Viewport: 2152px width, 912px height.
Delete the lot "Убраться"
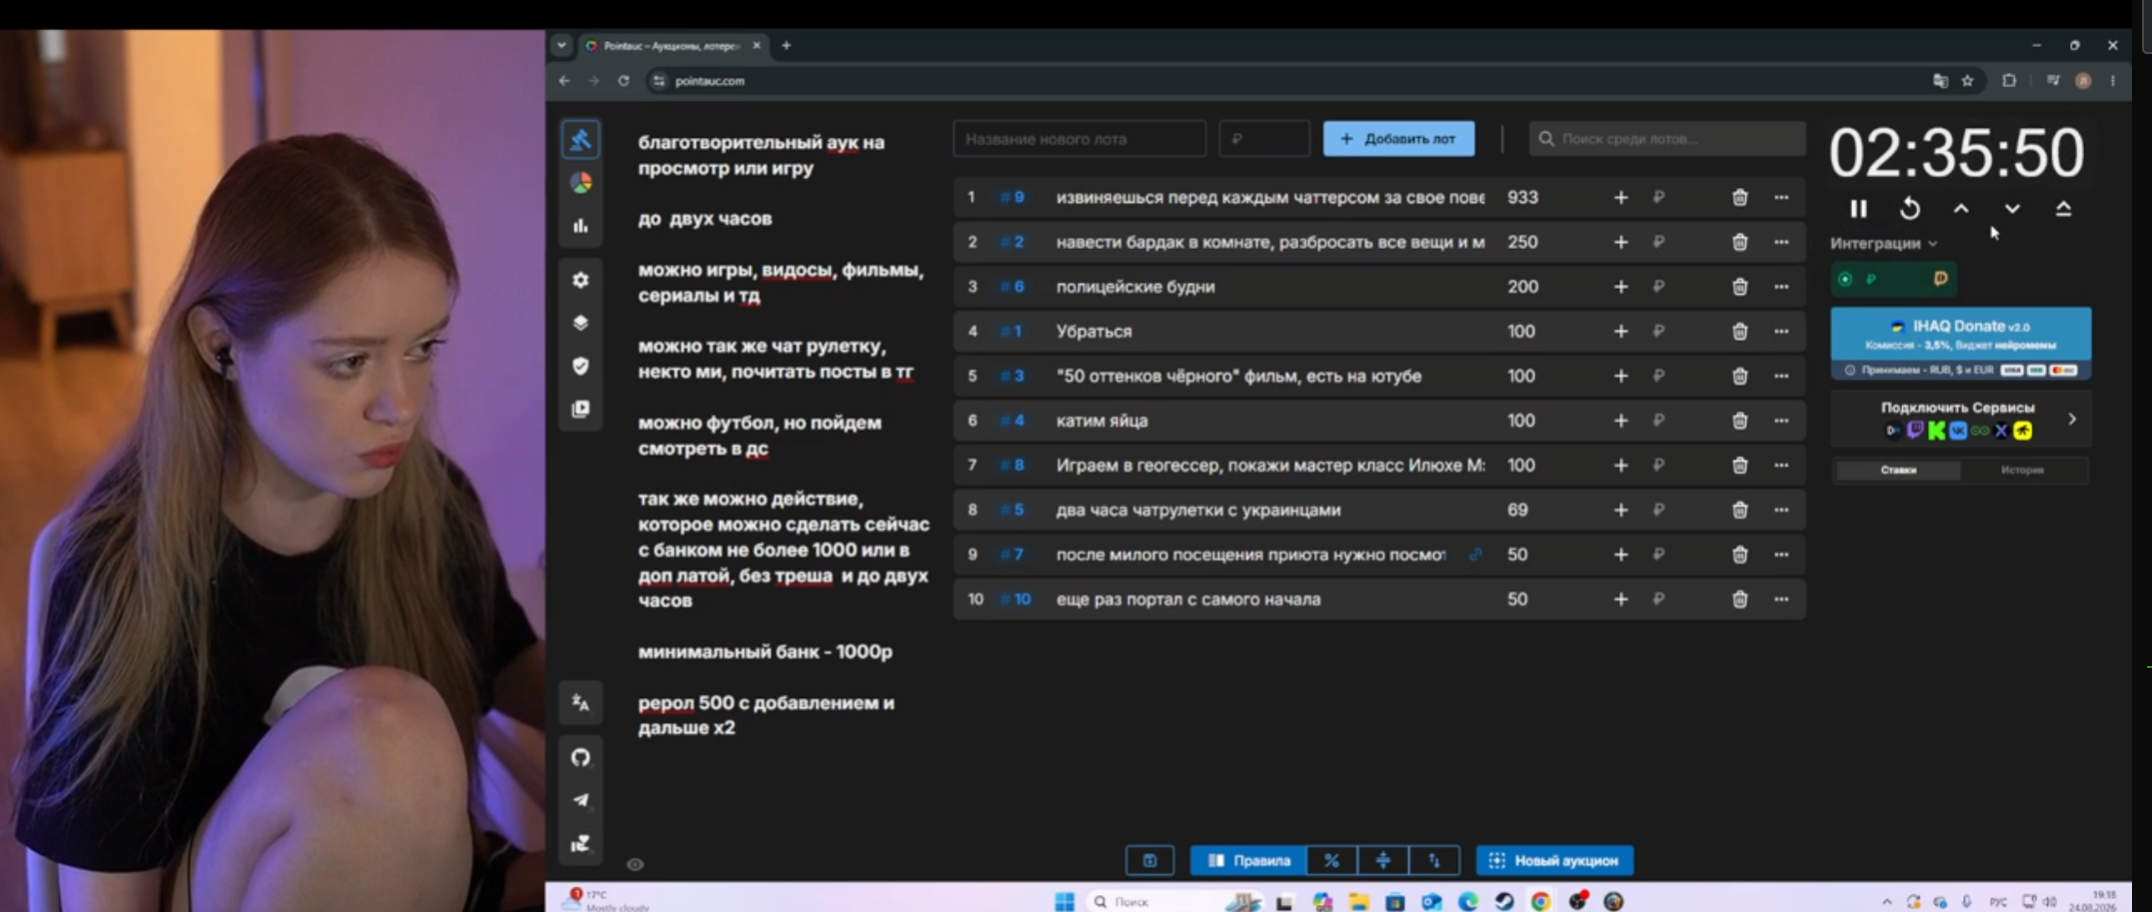[x=1740, y=332]
